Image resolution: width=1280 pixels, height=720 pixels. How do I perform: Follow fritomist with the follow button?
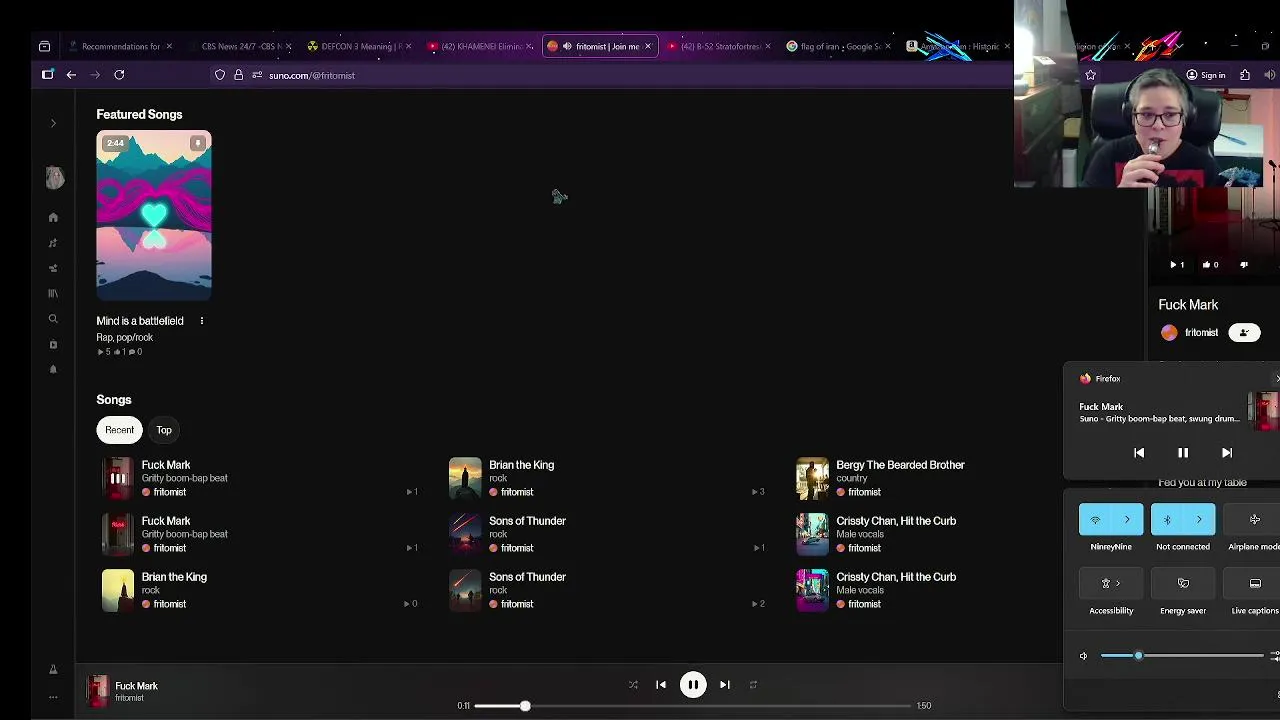1244,333
